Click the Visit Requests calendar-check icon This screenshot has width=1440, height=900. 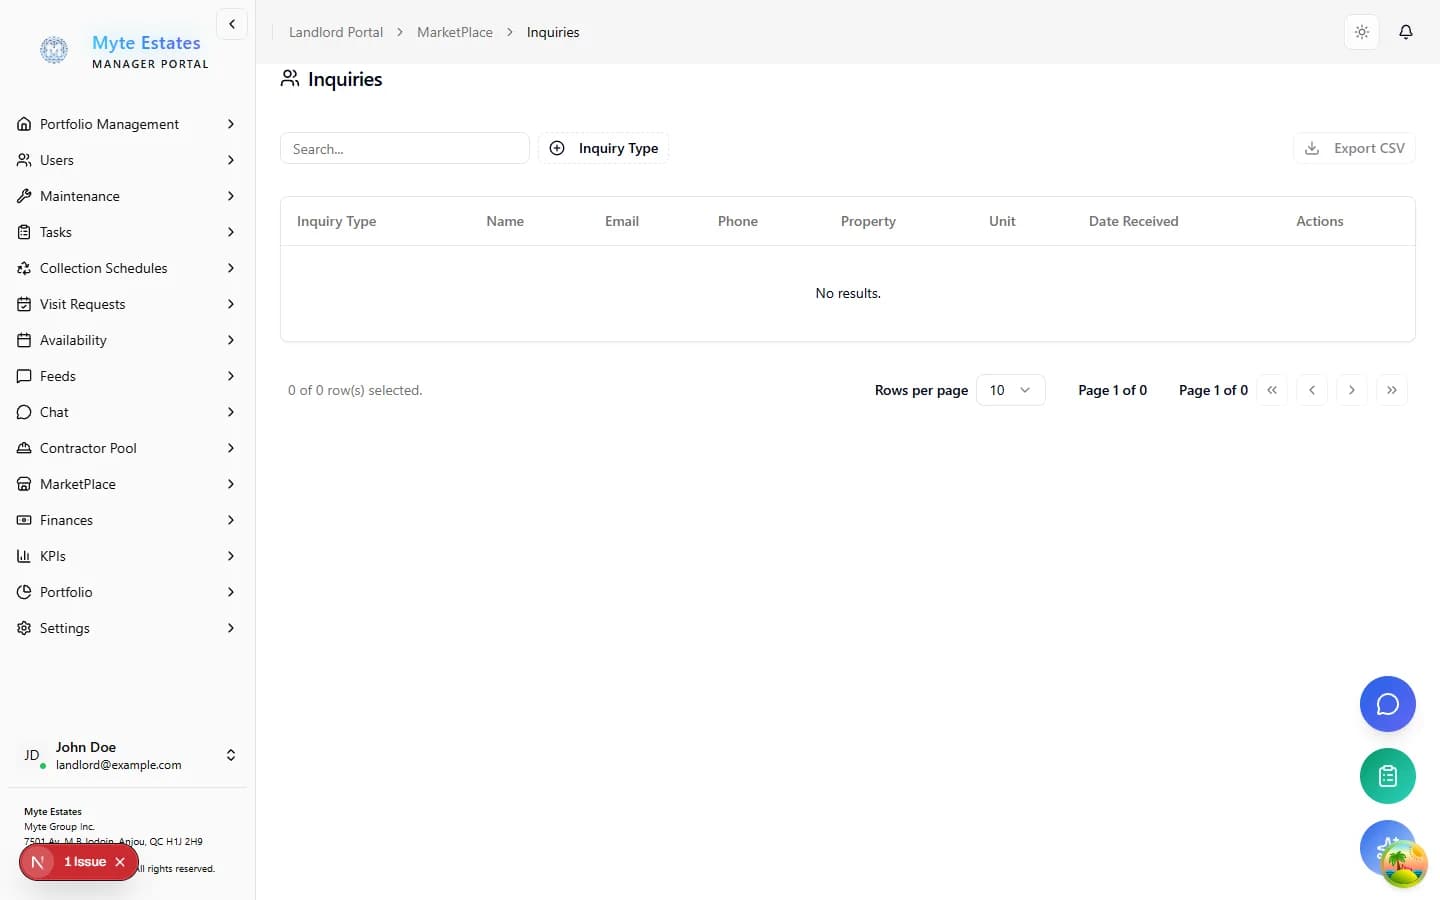click(x=24, y=304)
